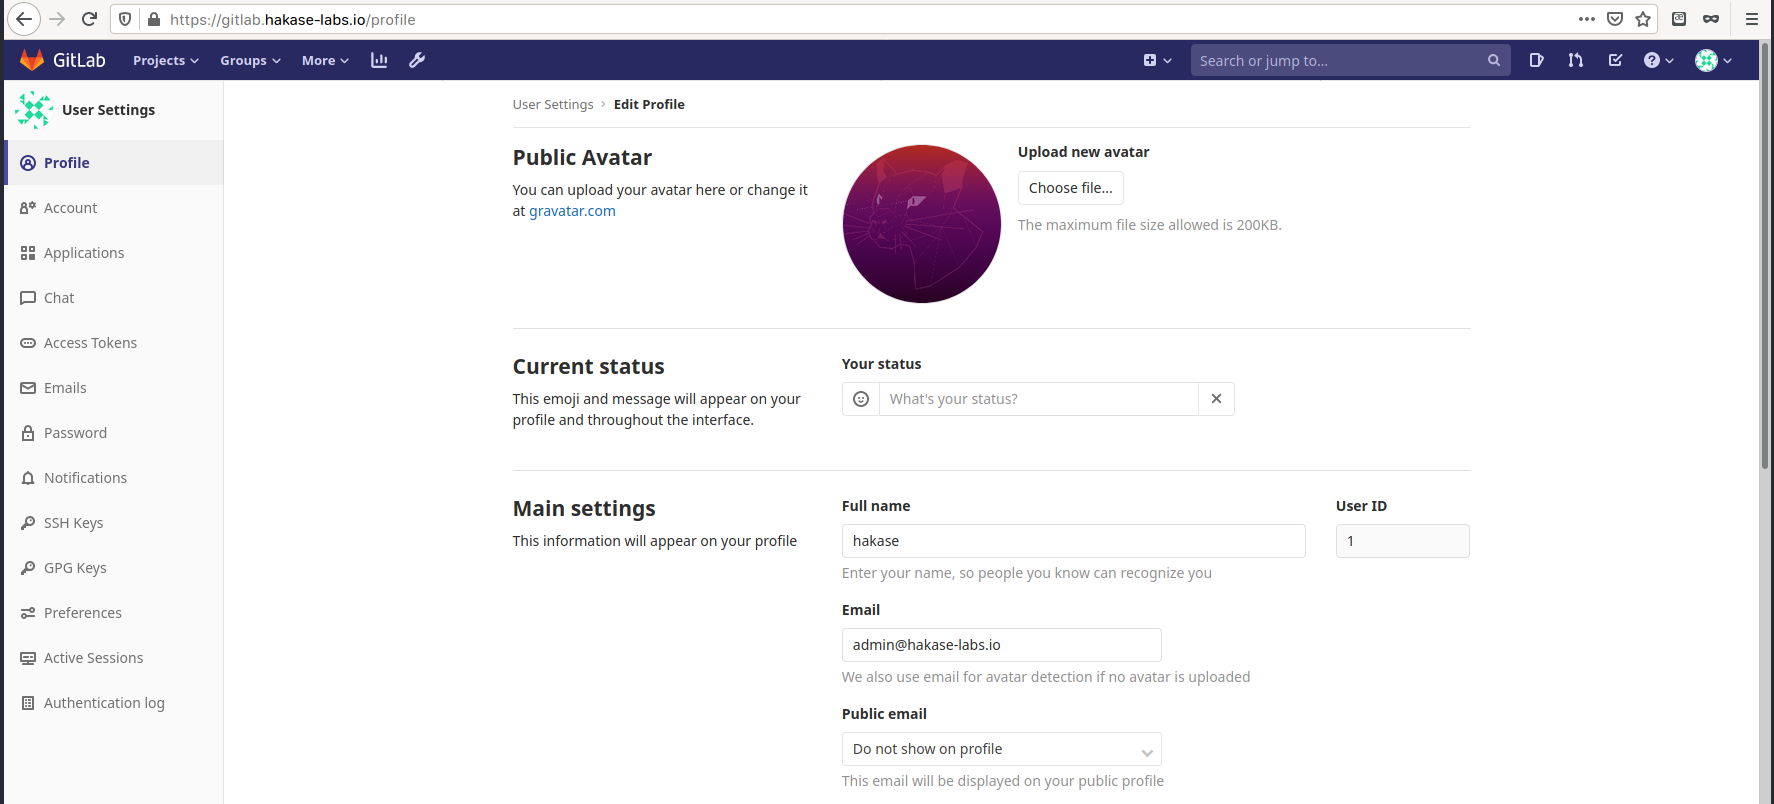Open Account settings in the sidebar
Image resolution: width=1774 pixels, height=804 pixels.
click(114, 208)
